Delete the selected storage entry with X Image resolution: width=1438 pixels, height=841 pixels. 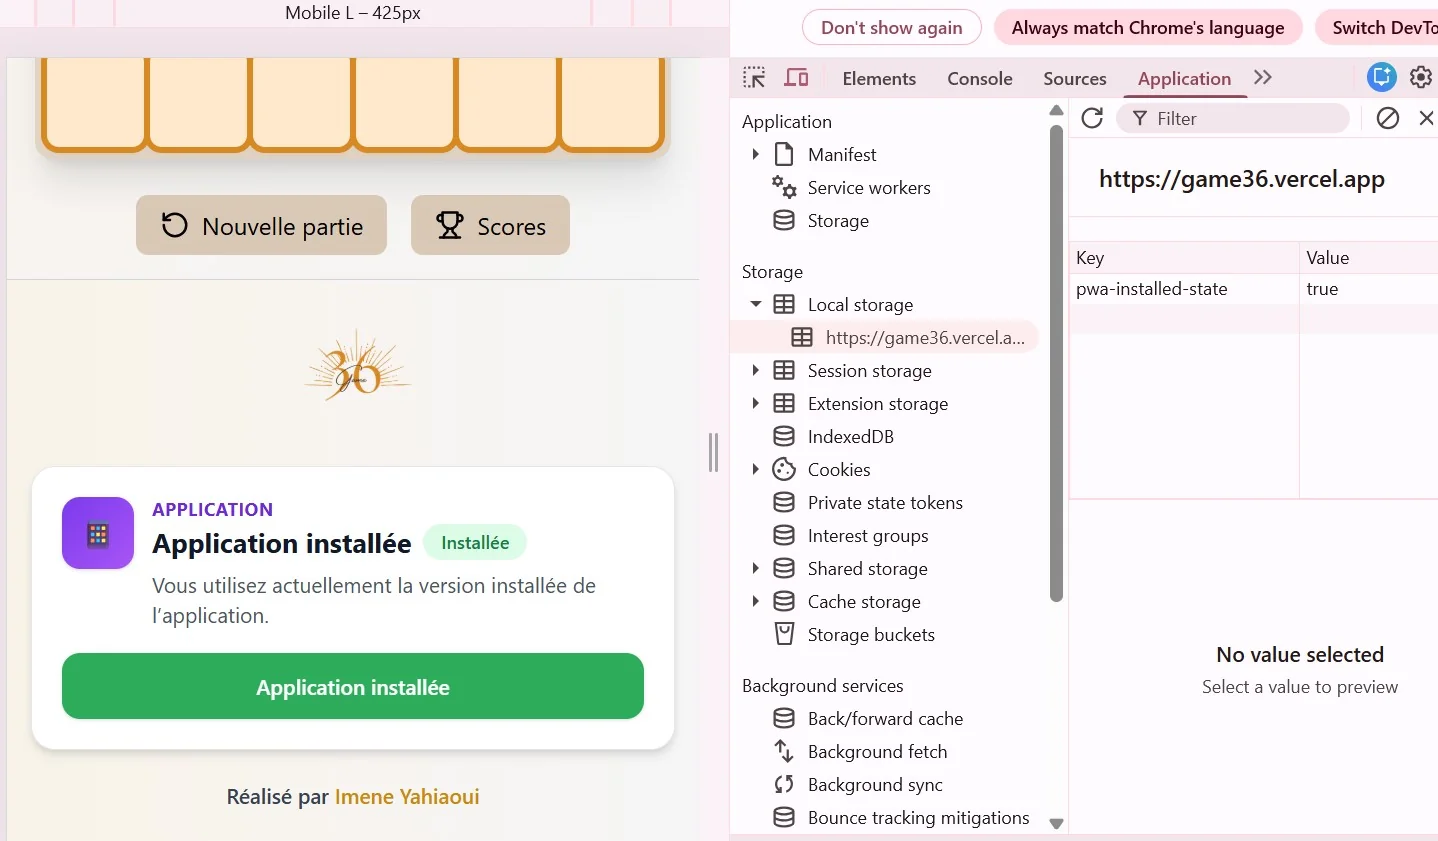click(1427, 118)
